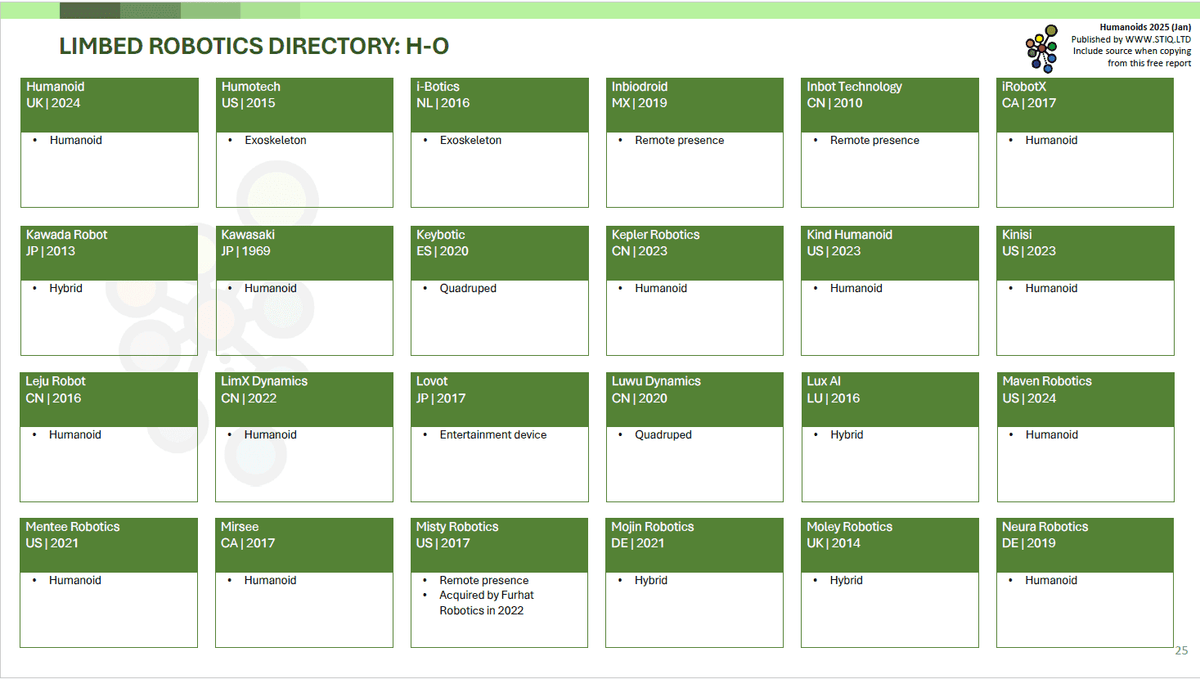
Task: Click the Lovot card title
Action: 432,382
